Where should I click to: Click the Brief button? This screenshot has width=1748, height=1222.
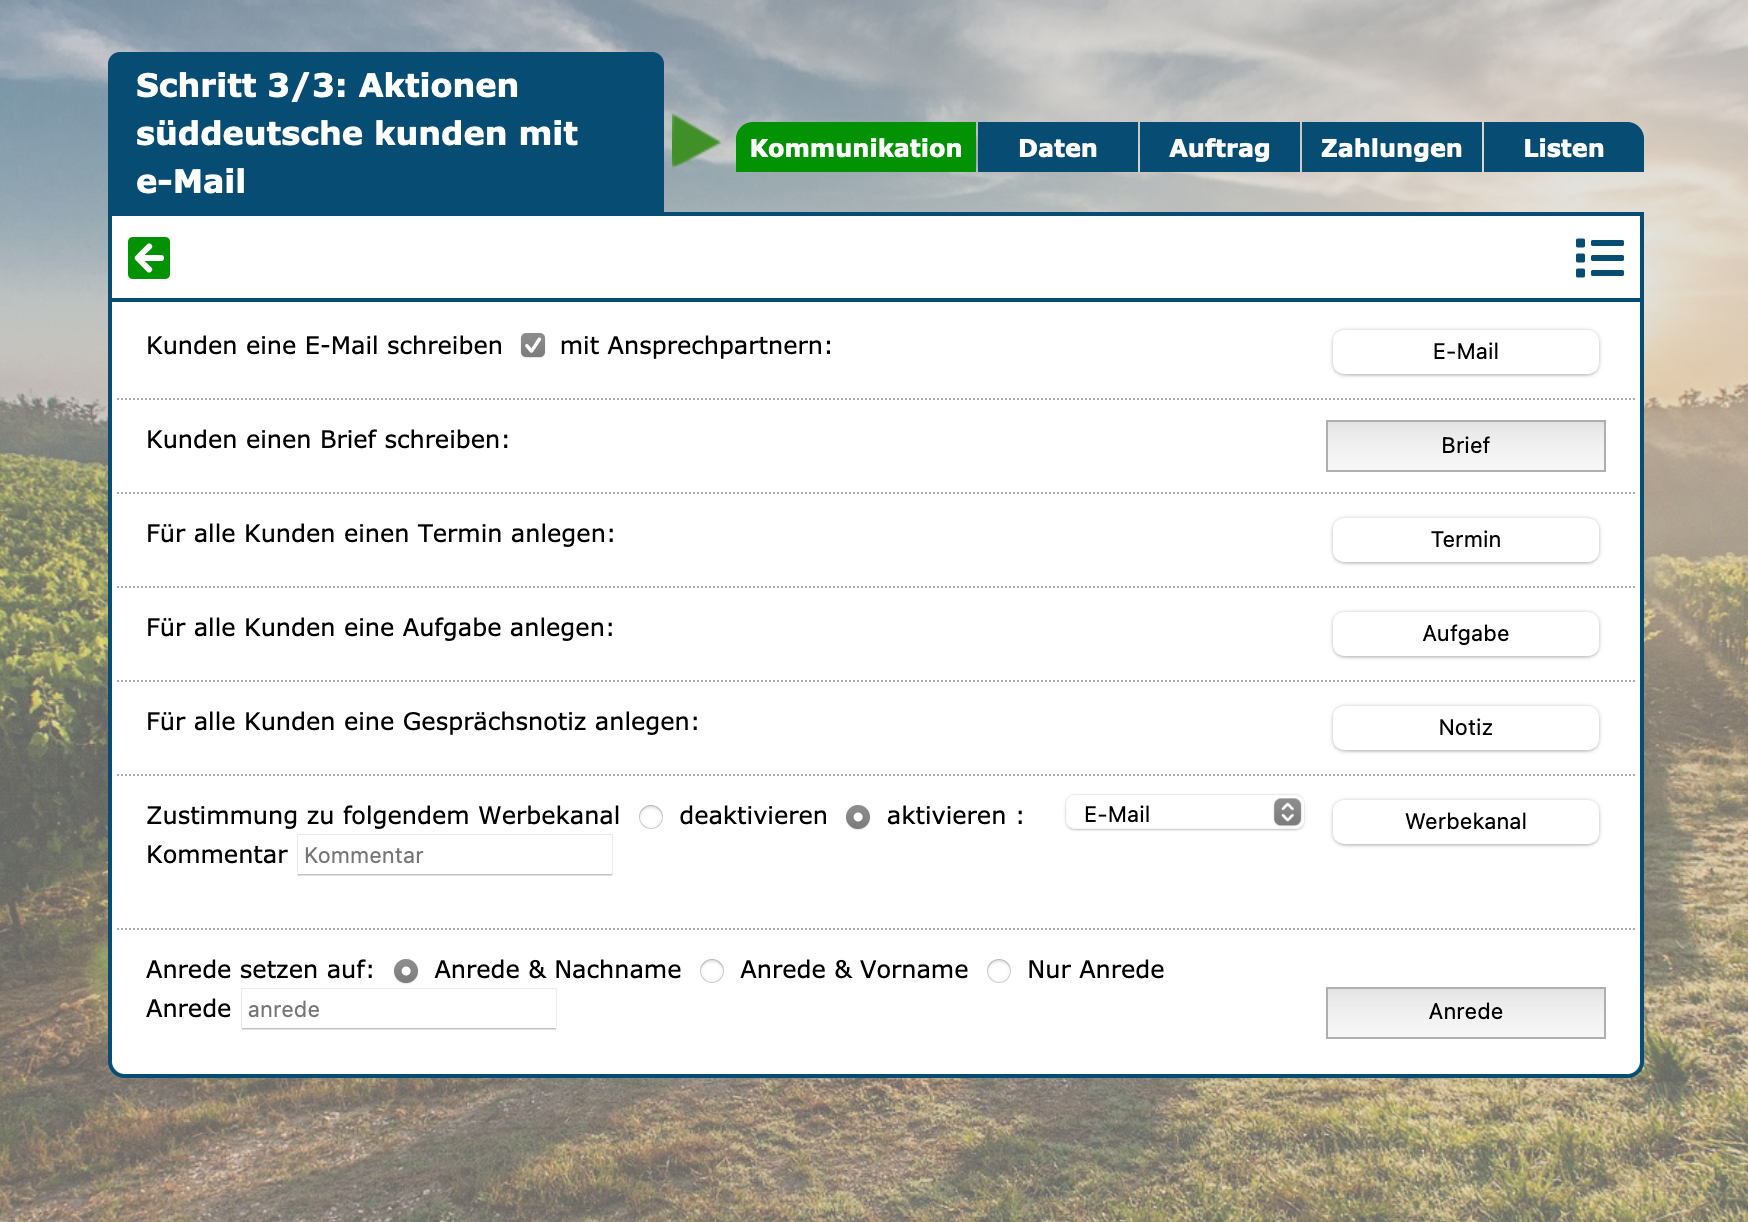(1465, 446)
